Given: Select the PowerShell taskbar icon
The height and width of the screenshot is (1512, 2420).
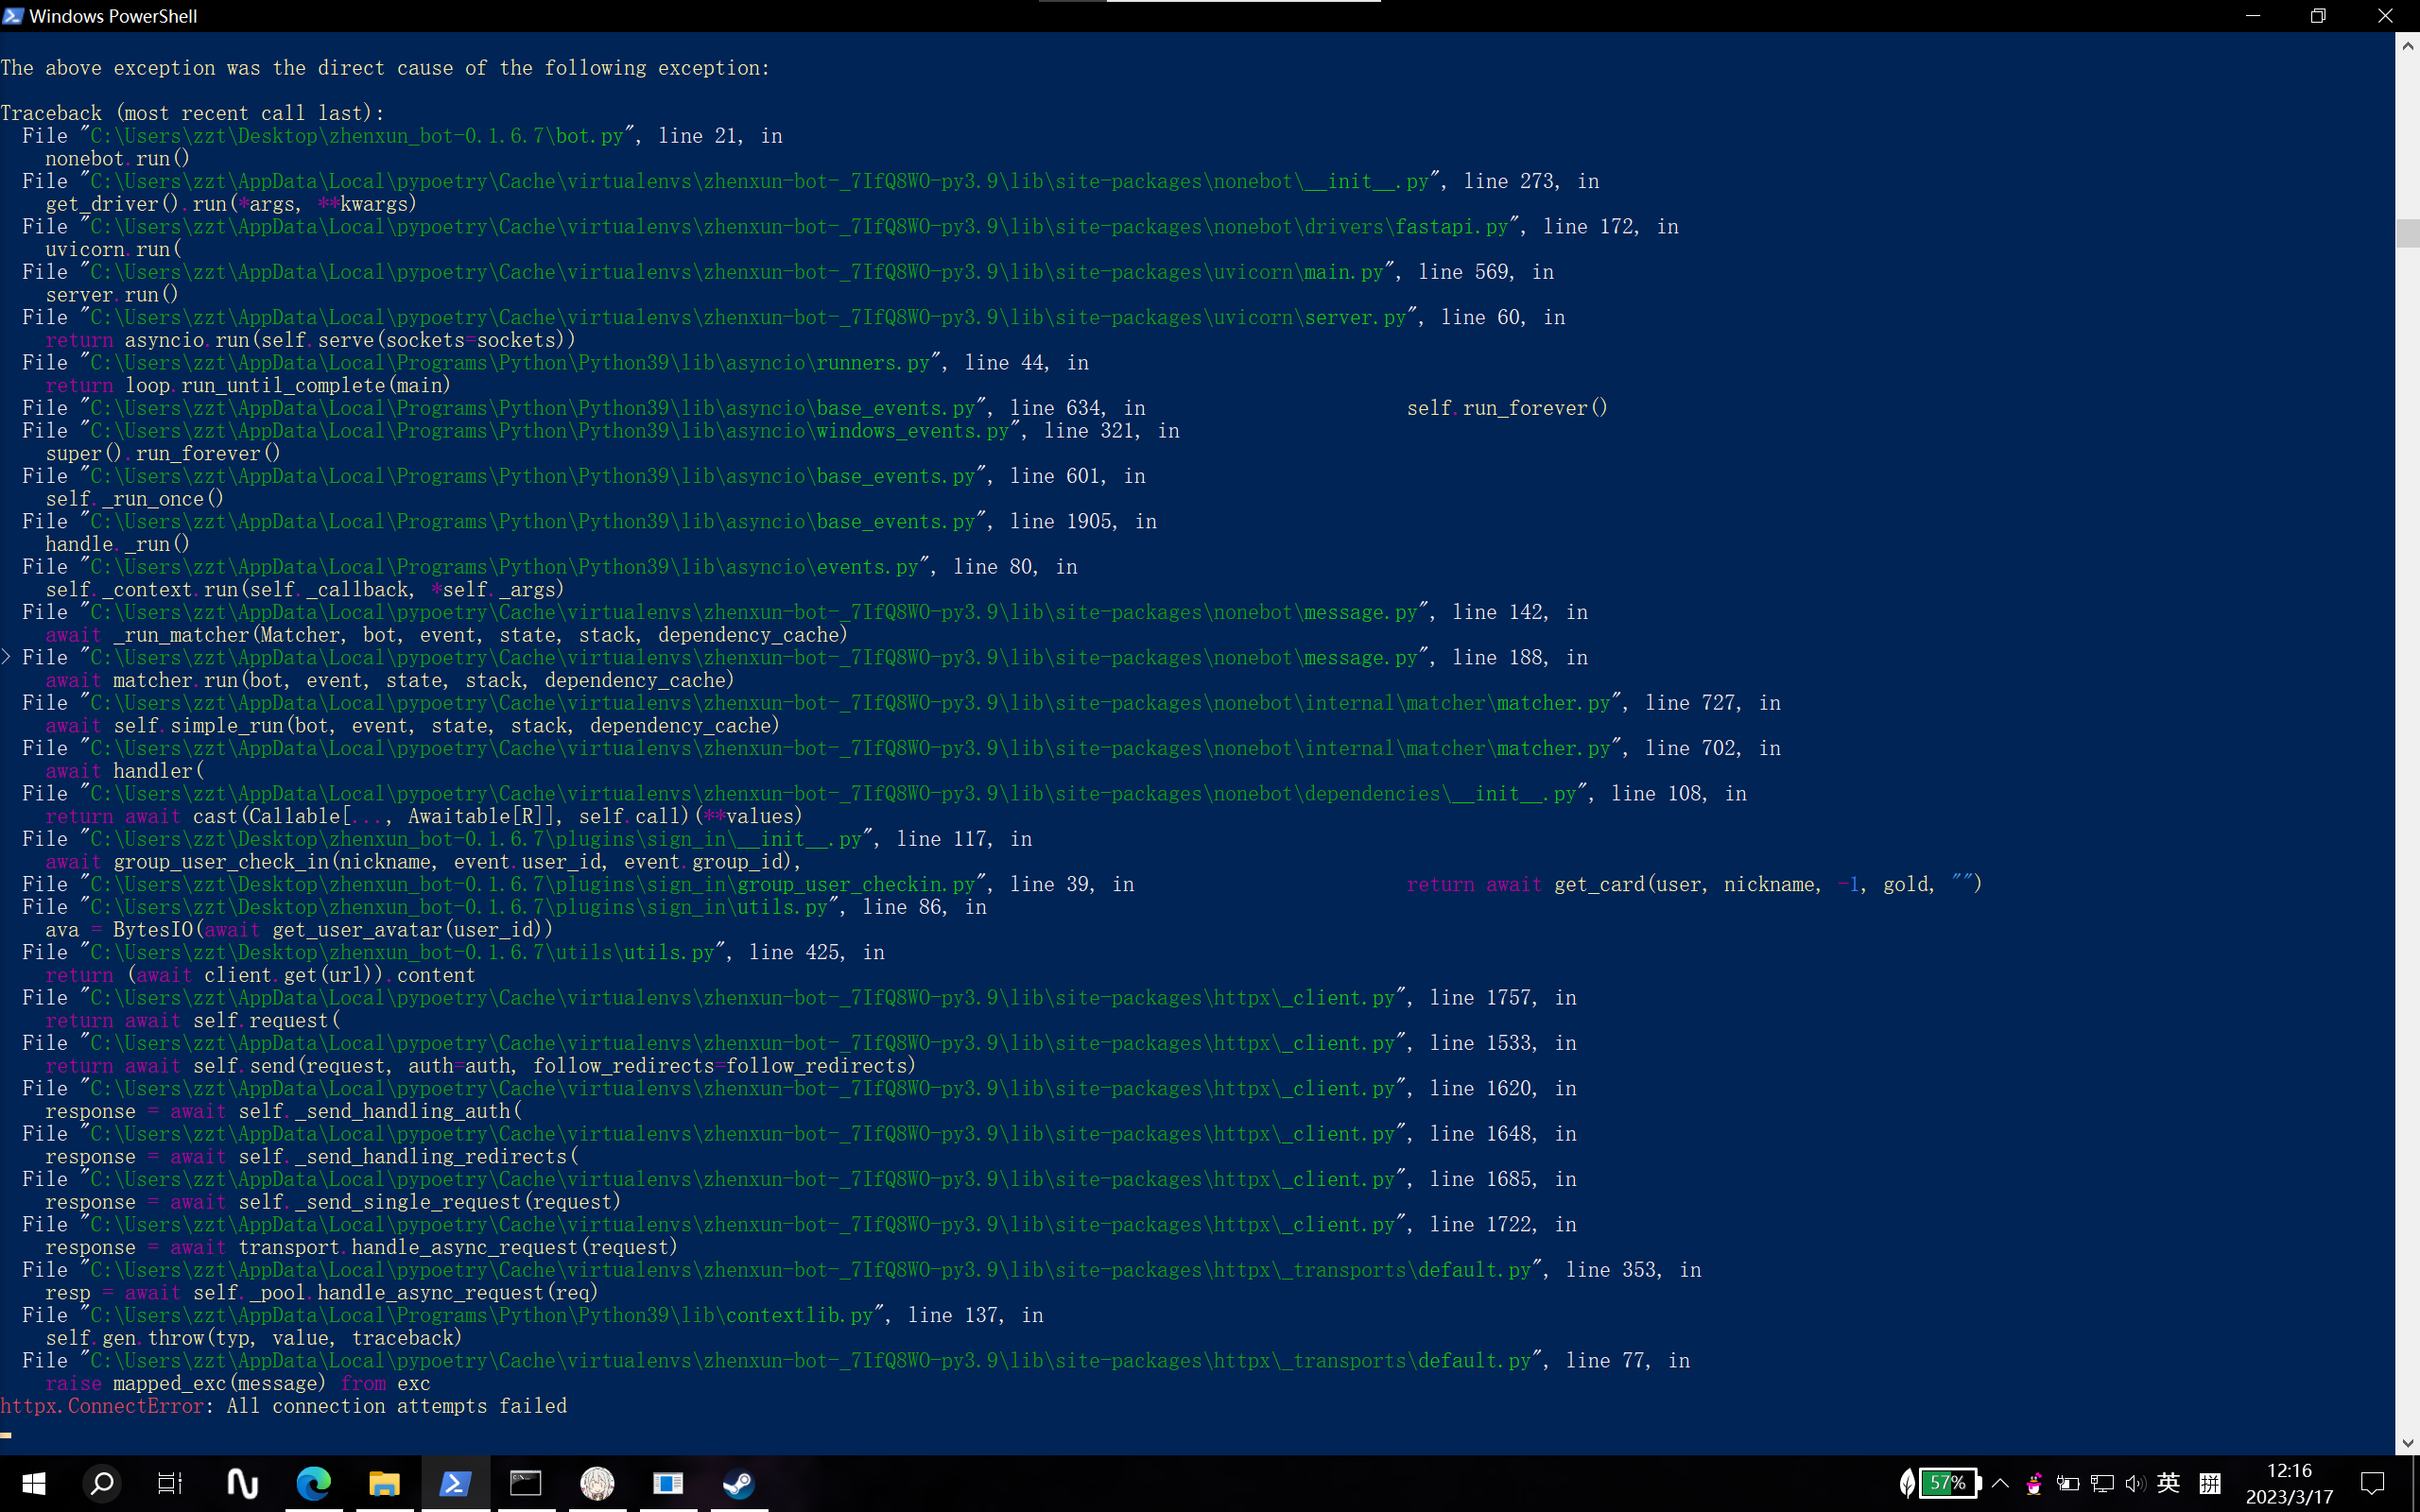Looking at the screenshot, I should pos(455,1483).
